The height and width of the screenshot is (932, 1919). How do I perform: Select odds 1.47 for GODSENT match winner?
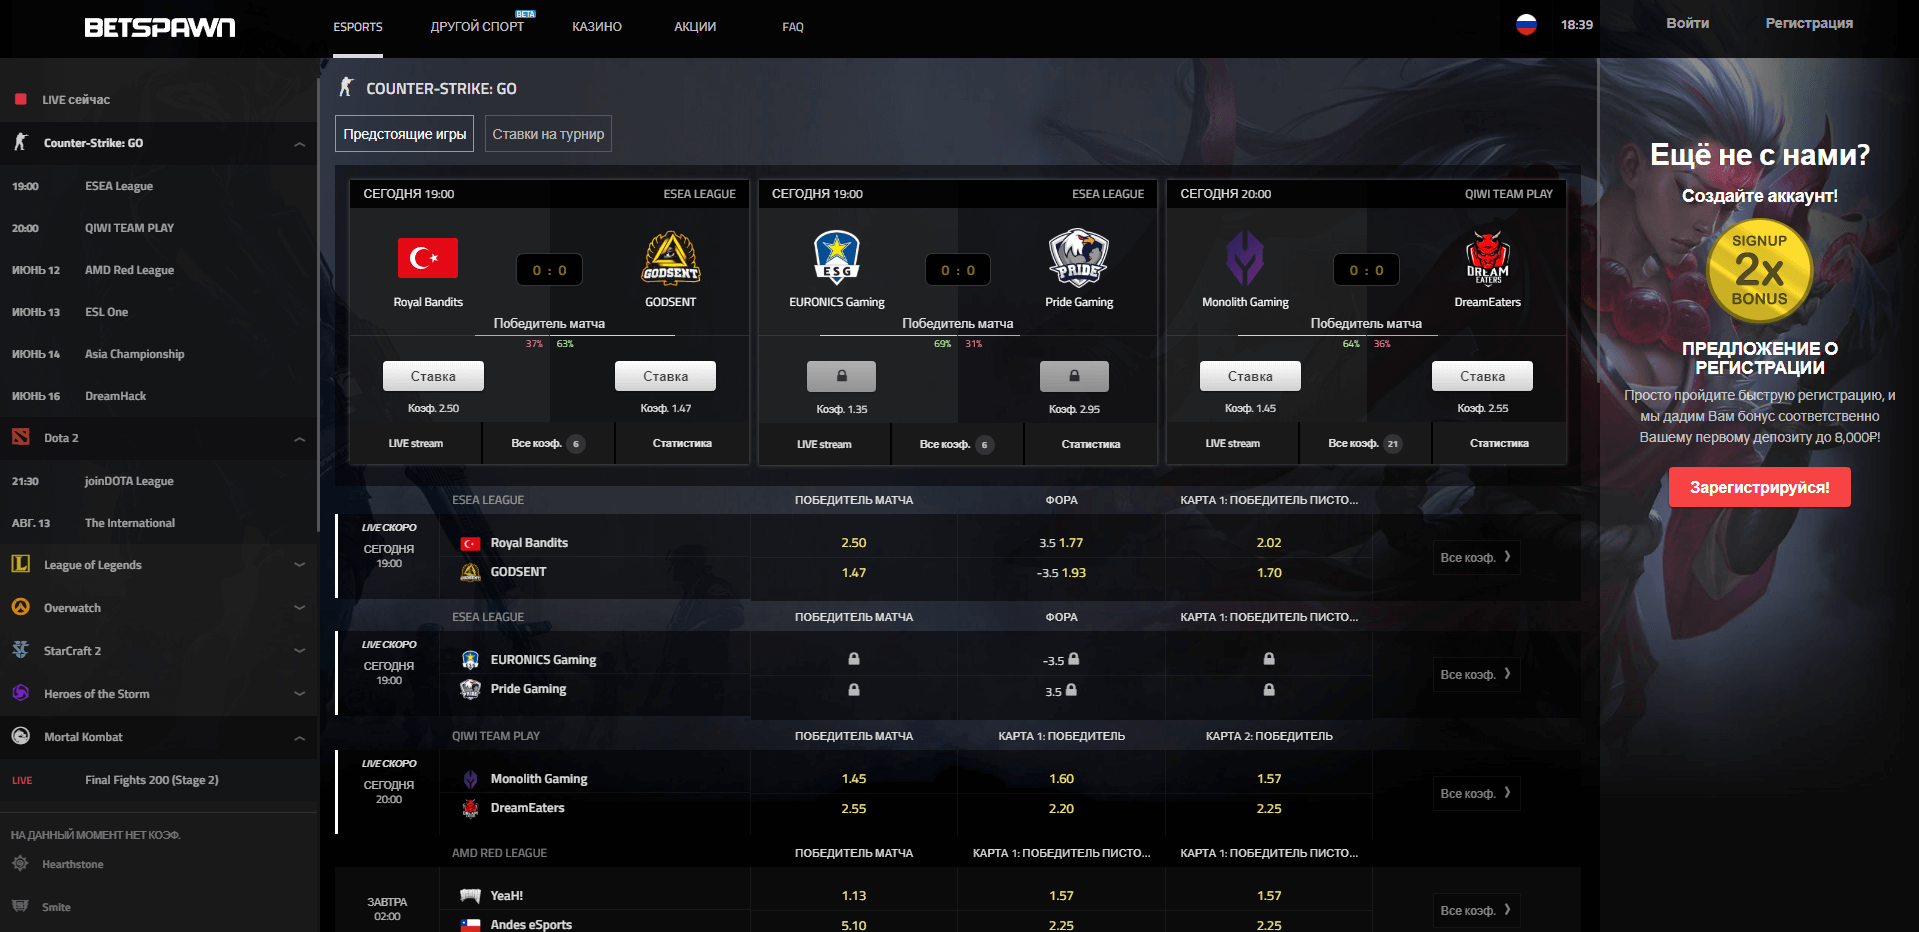(854, 572)
